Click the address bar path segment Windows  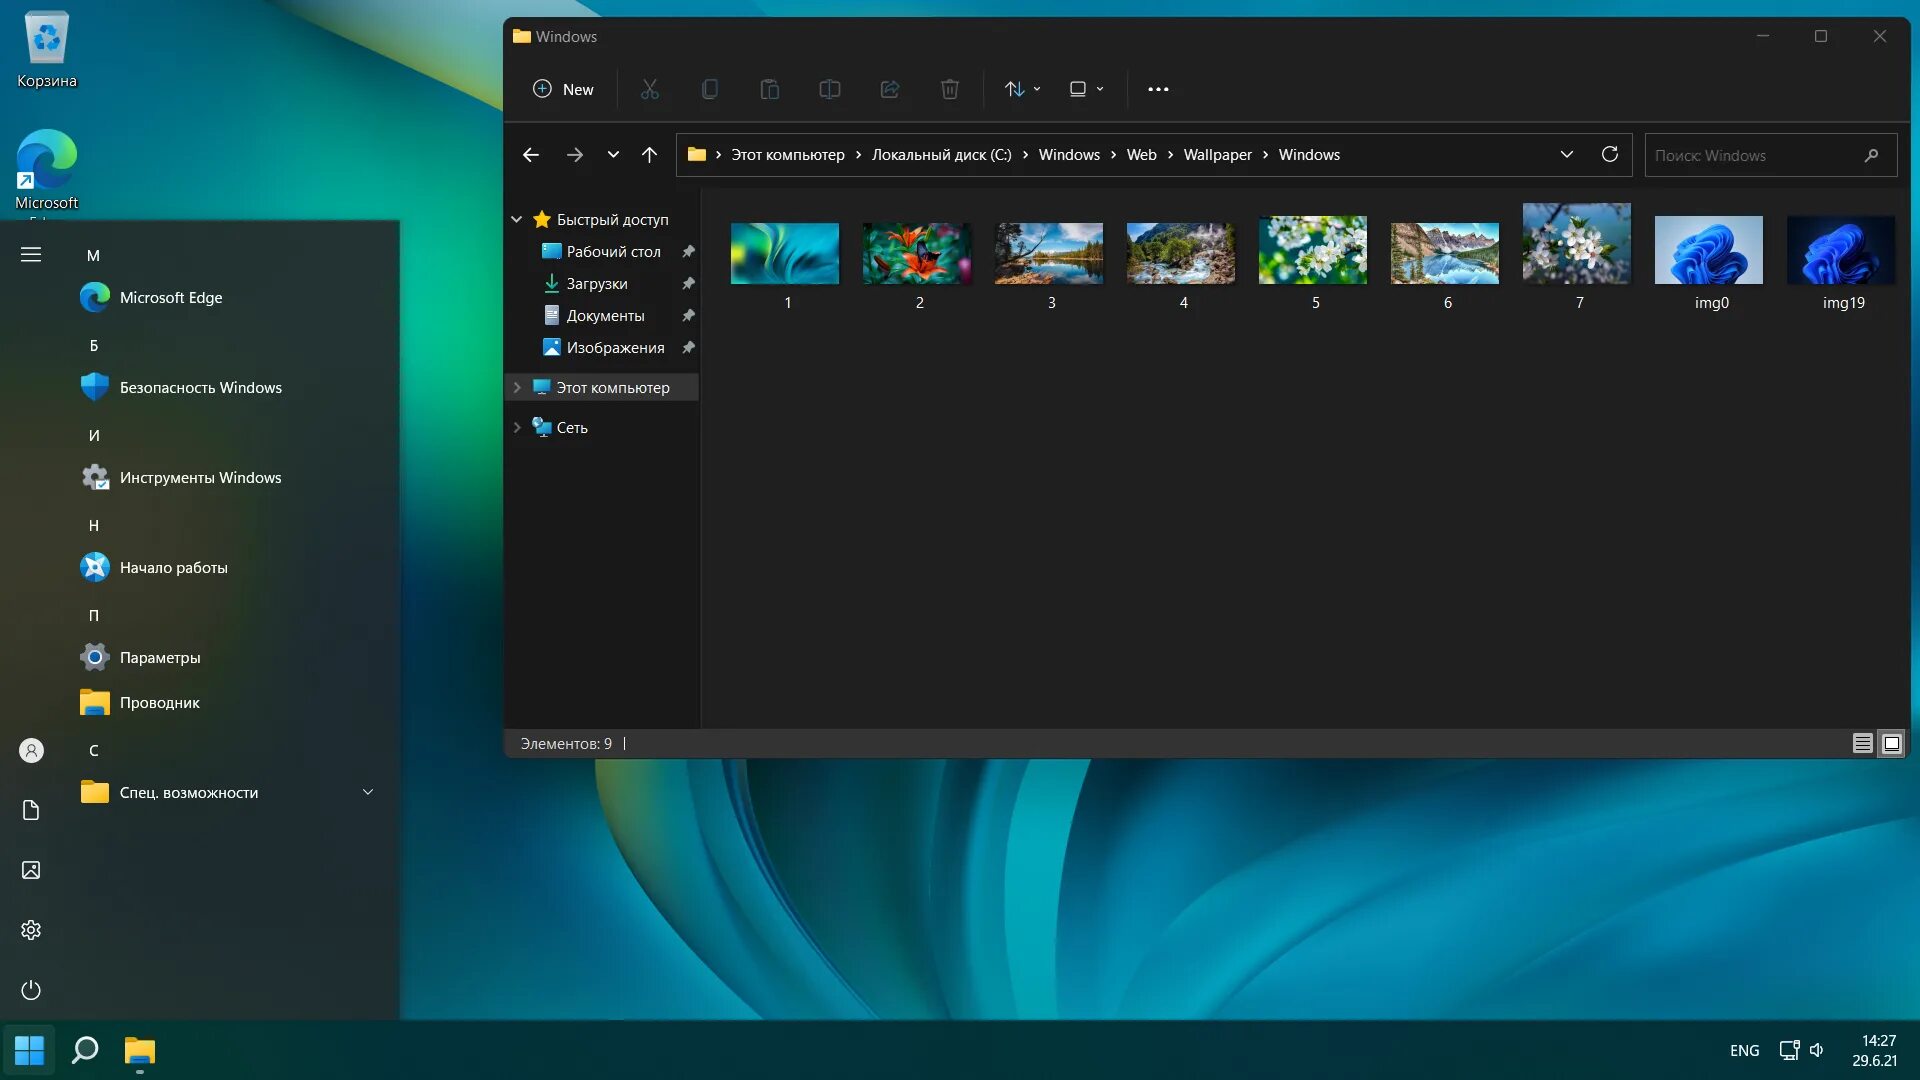(x=1309, y=154)
